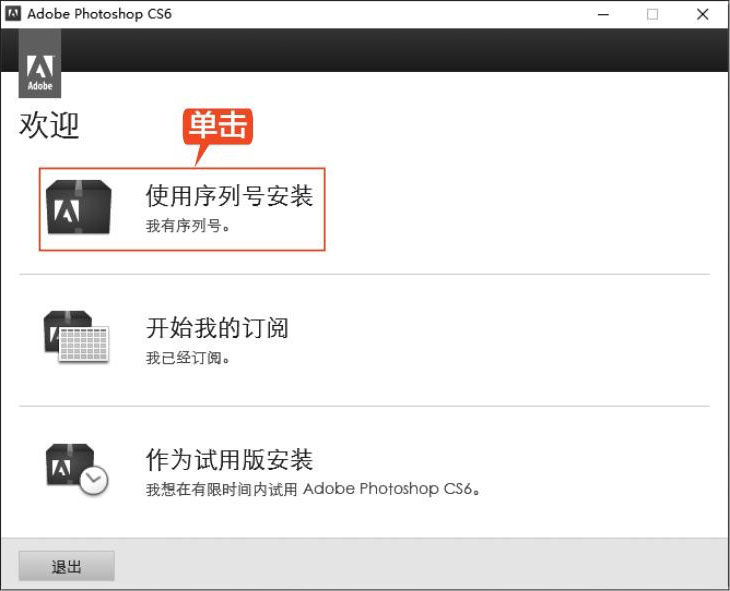Click the "欢迎" heading text
This screenshot has height=591, width=730.
[49, 125]
